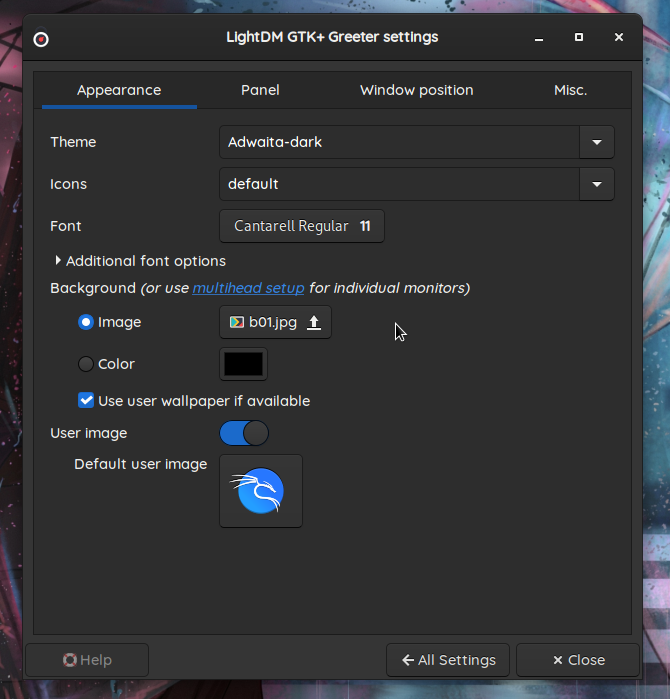Click the b01.jpg image file icon
The width and height of the screenshot is (670, 699).
(x=236, y=322)
